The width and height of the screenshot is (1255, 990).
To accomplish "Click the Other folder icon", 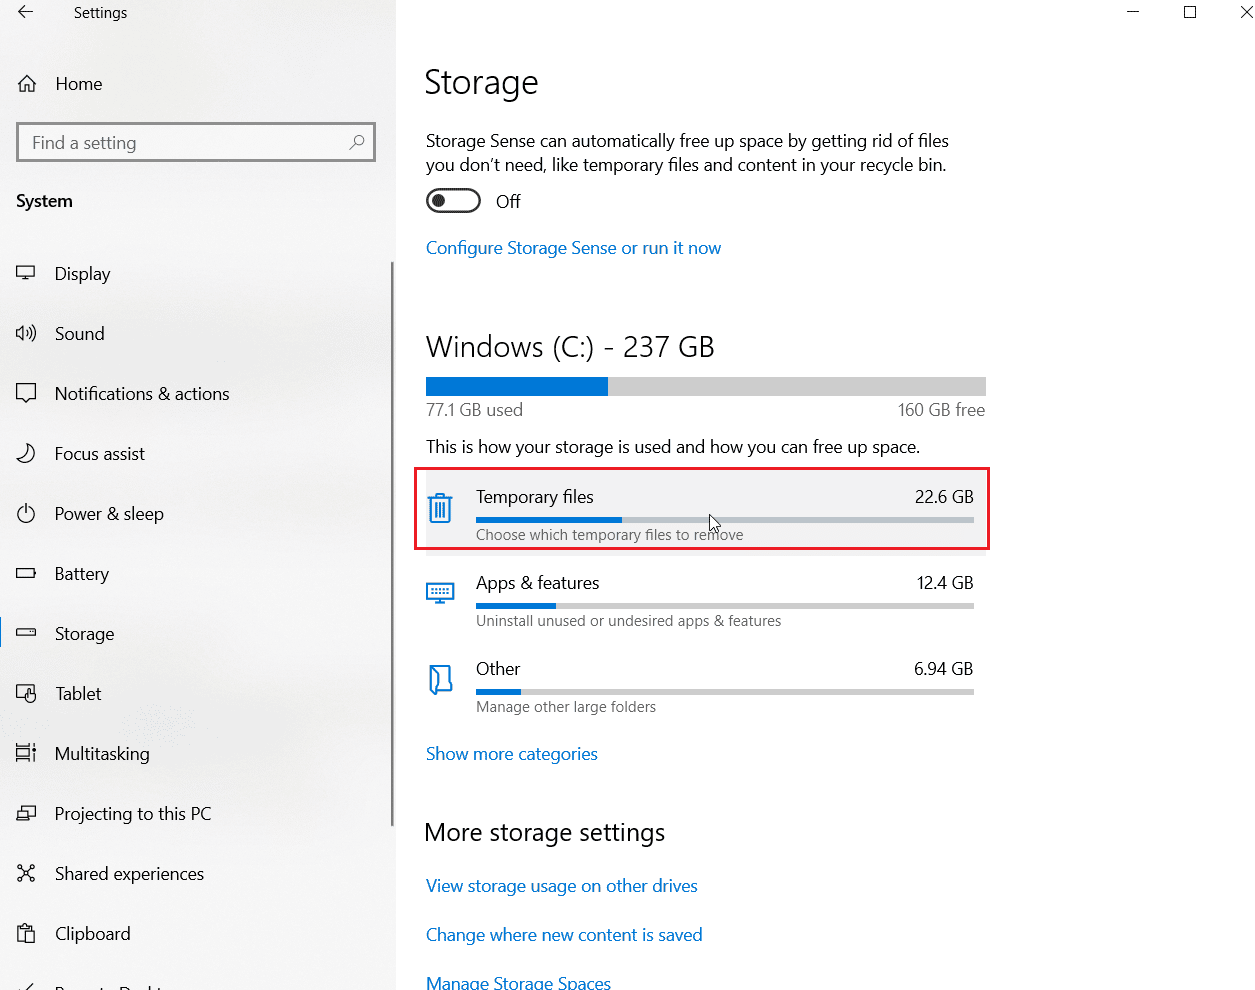I will 440,680.
